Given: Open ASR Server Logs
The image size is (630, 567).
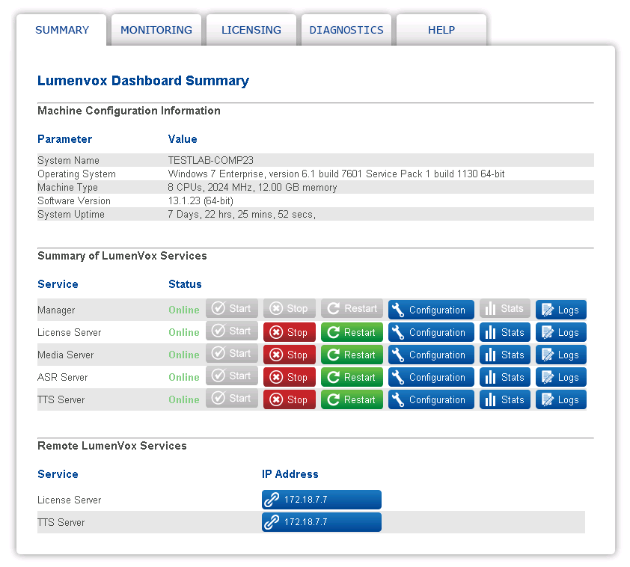Looking at the screenshot, I should point(561,377).
